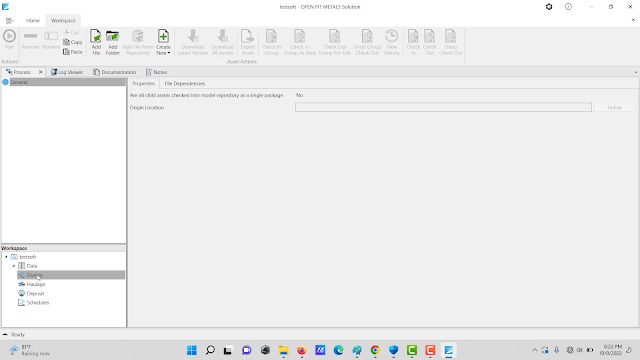Image resolution: width=640 pixels, height=360 pixels.
Task: Open the settings gear in title bar
Action: coord(549,7)
